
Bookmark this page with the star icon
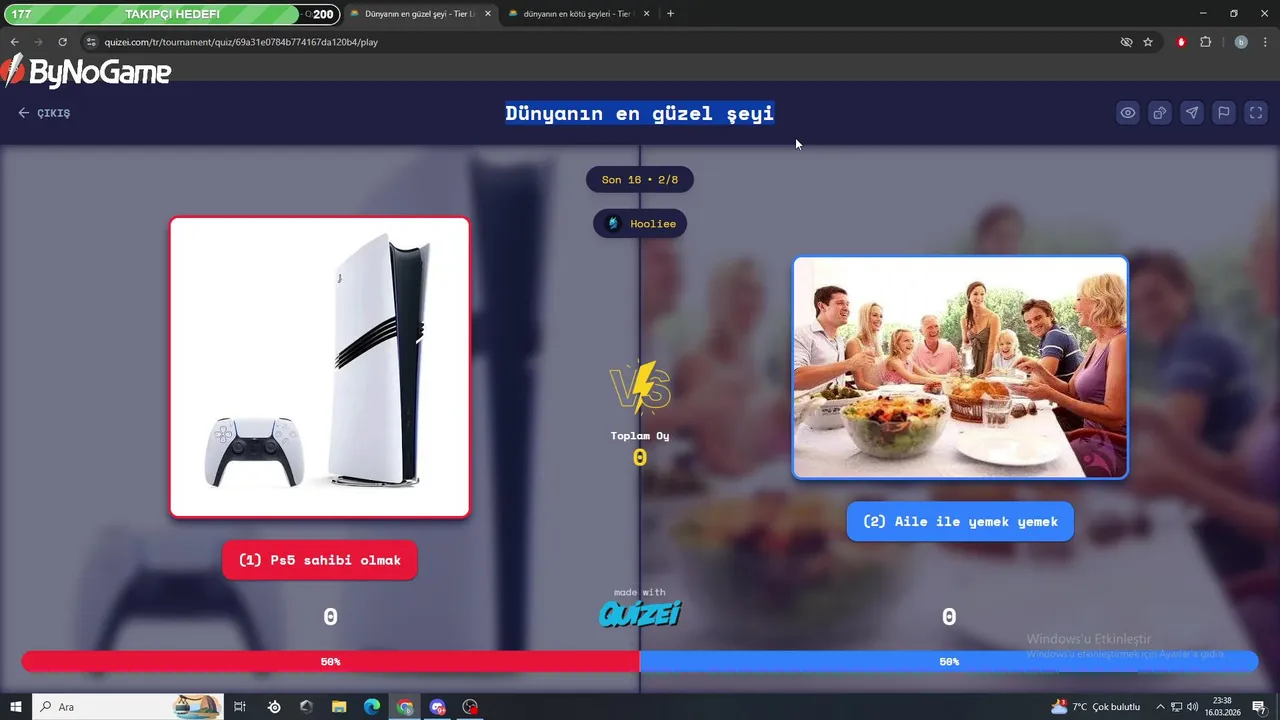tap(1148, 42)
